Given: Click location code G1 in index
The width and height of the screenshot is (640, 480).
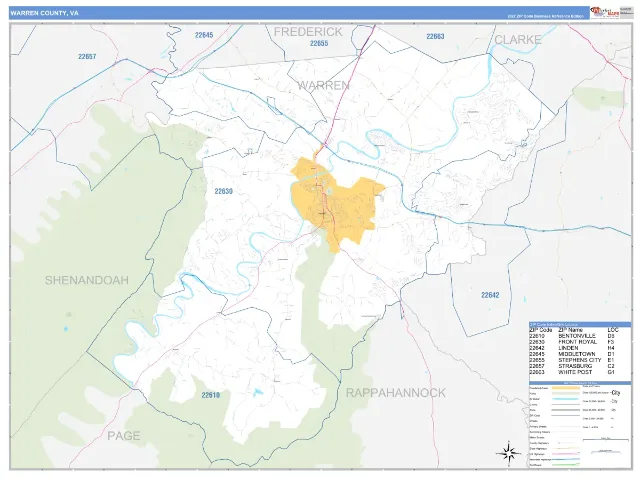Looking at the screenshot, I should (x=611, y=372).
